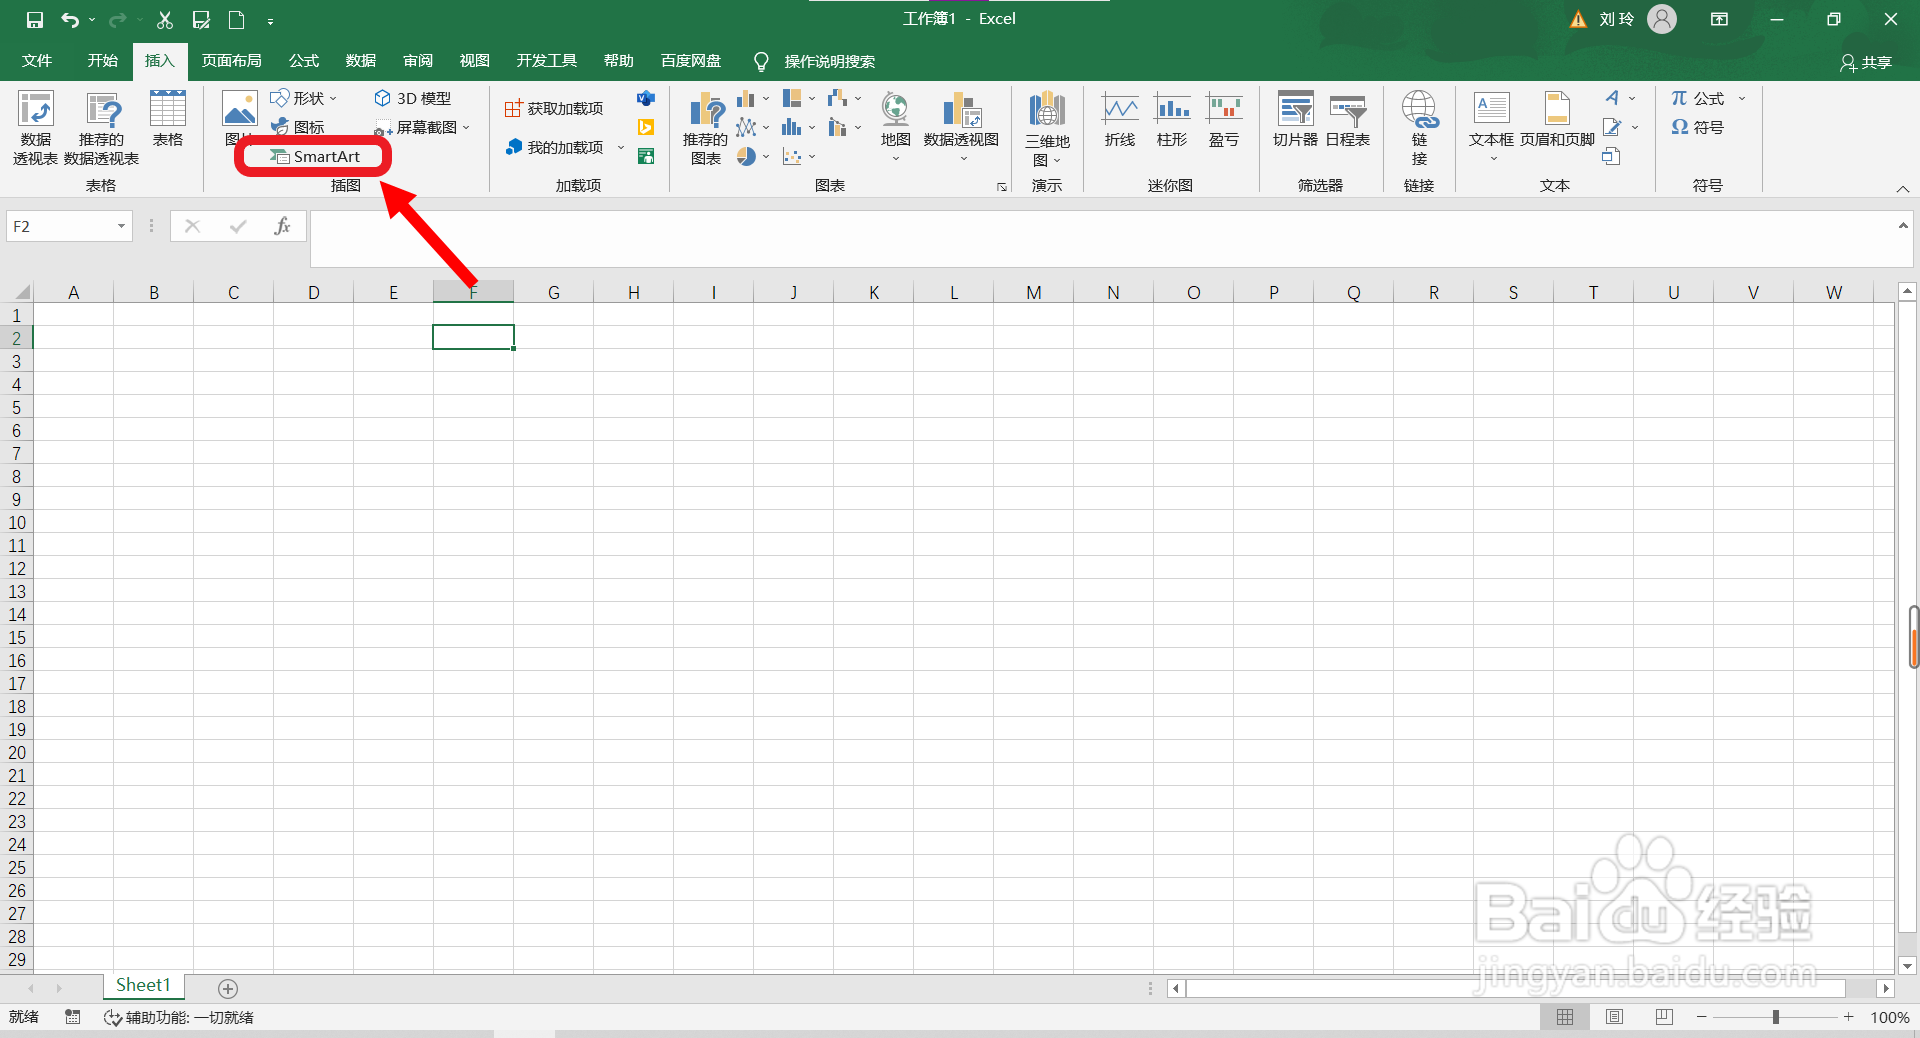Select the Sheet1 worksheet tab
Screen dimensions: 1920x1038
pos(143,986)
